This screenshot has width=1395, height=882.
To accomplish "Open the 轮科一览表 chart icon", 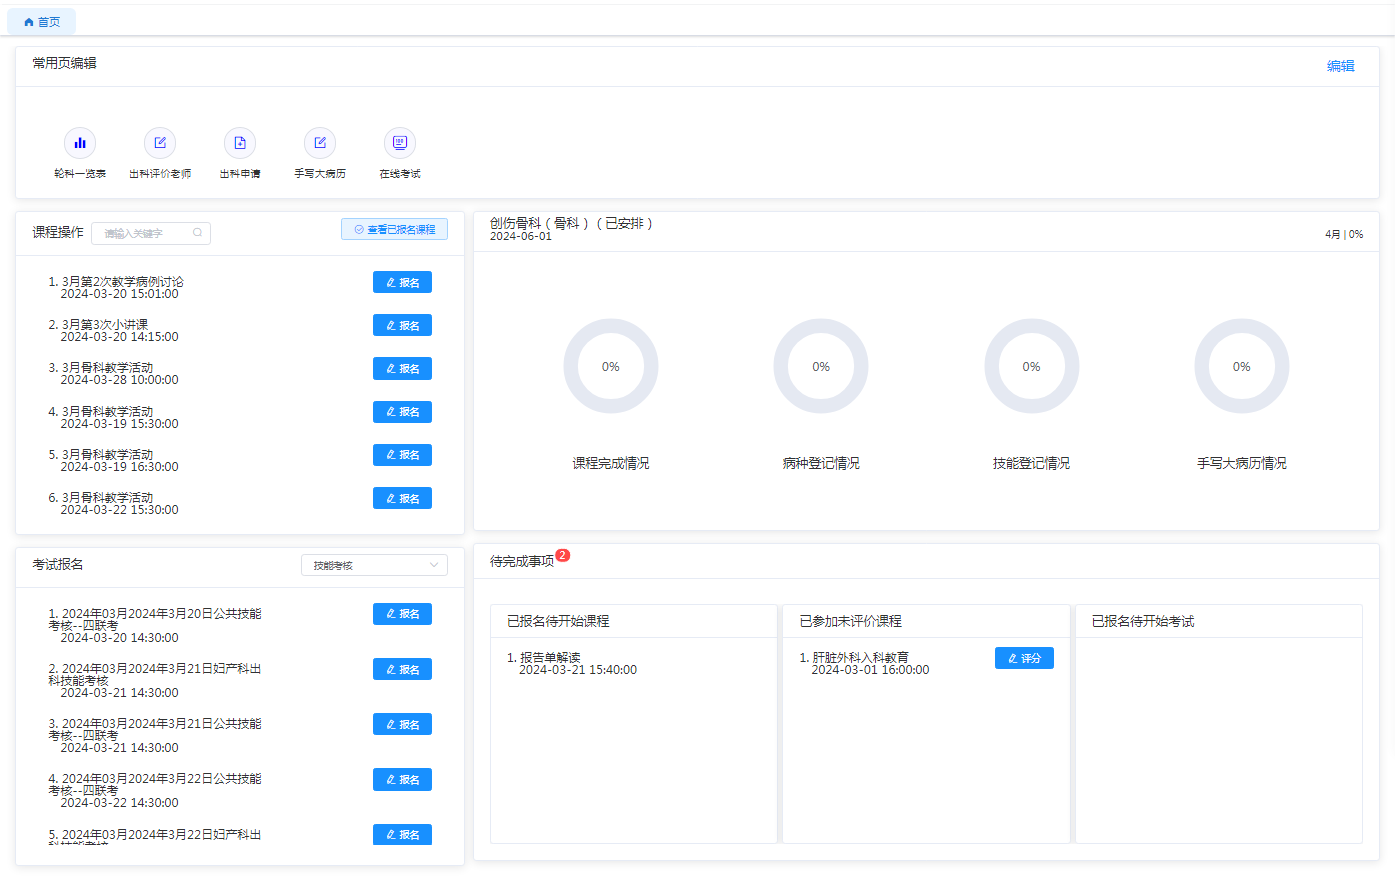I will coord(80,143).
